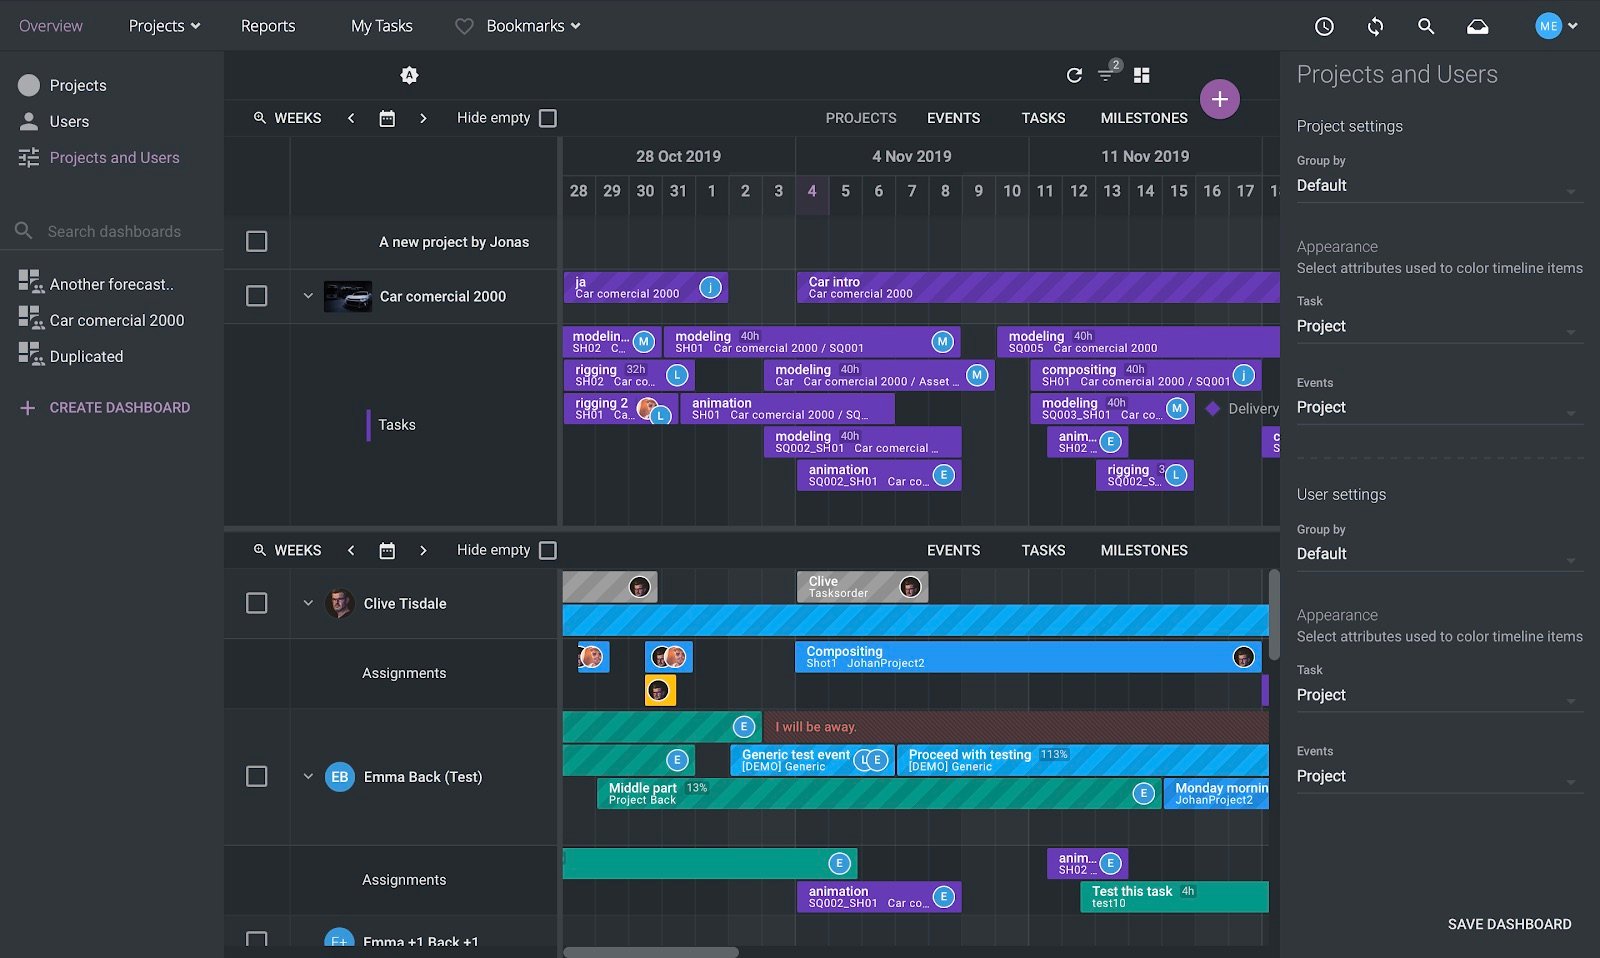Tick the Car comercial 2000 row checkbox
The height and width of the screenshot is (958, 1600).
(x=257, y=296)
